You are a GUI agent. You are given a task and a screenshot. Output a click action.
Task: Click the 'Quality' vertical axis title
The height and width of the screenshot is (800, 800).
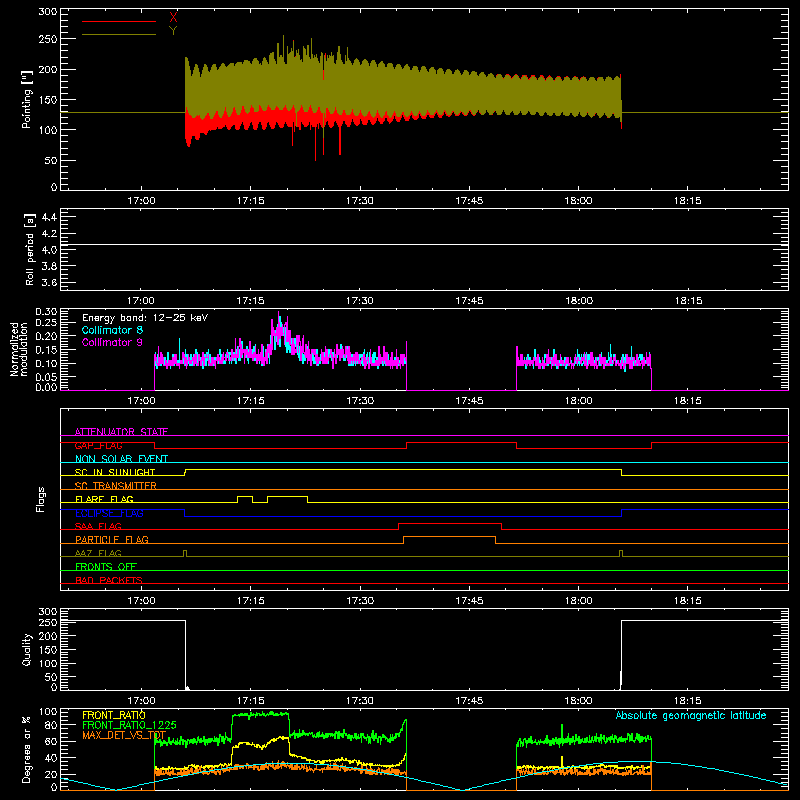click(27, 649)
